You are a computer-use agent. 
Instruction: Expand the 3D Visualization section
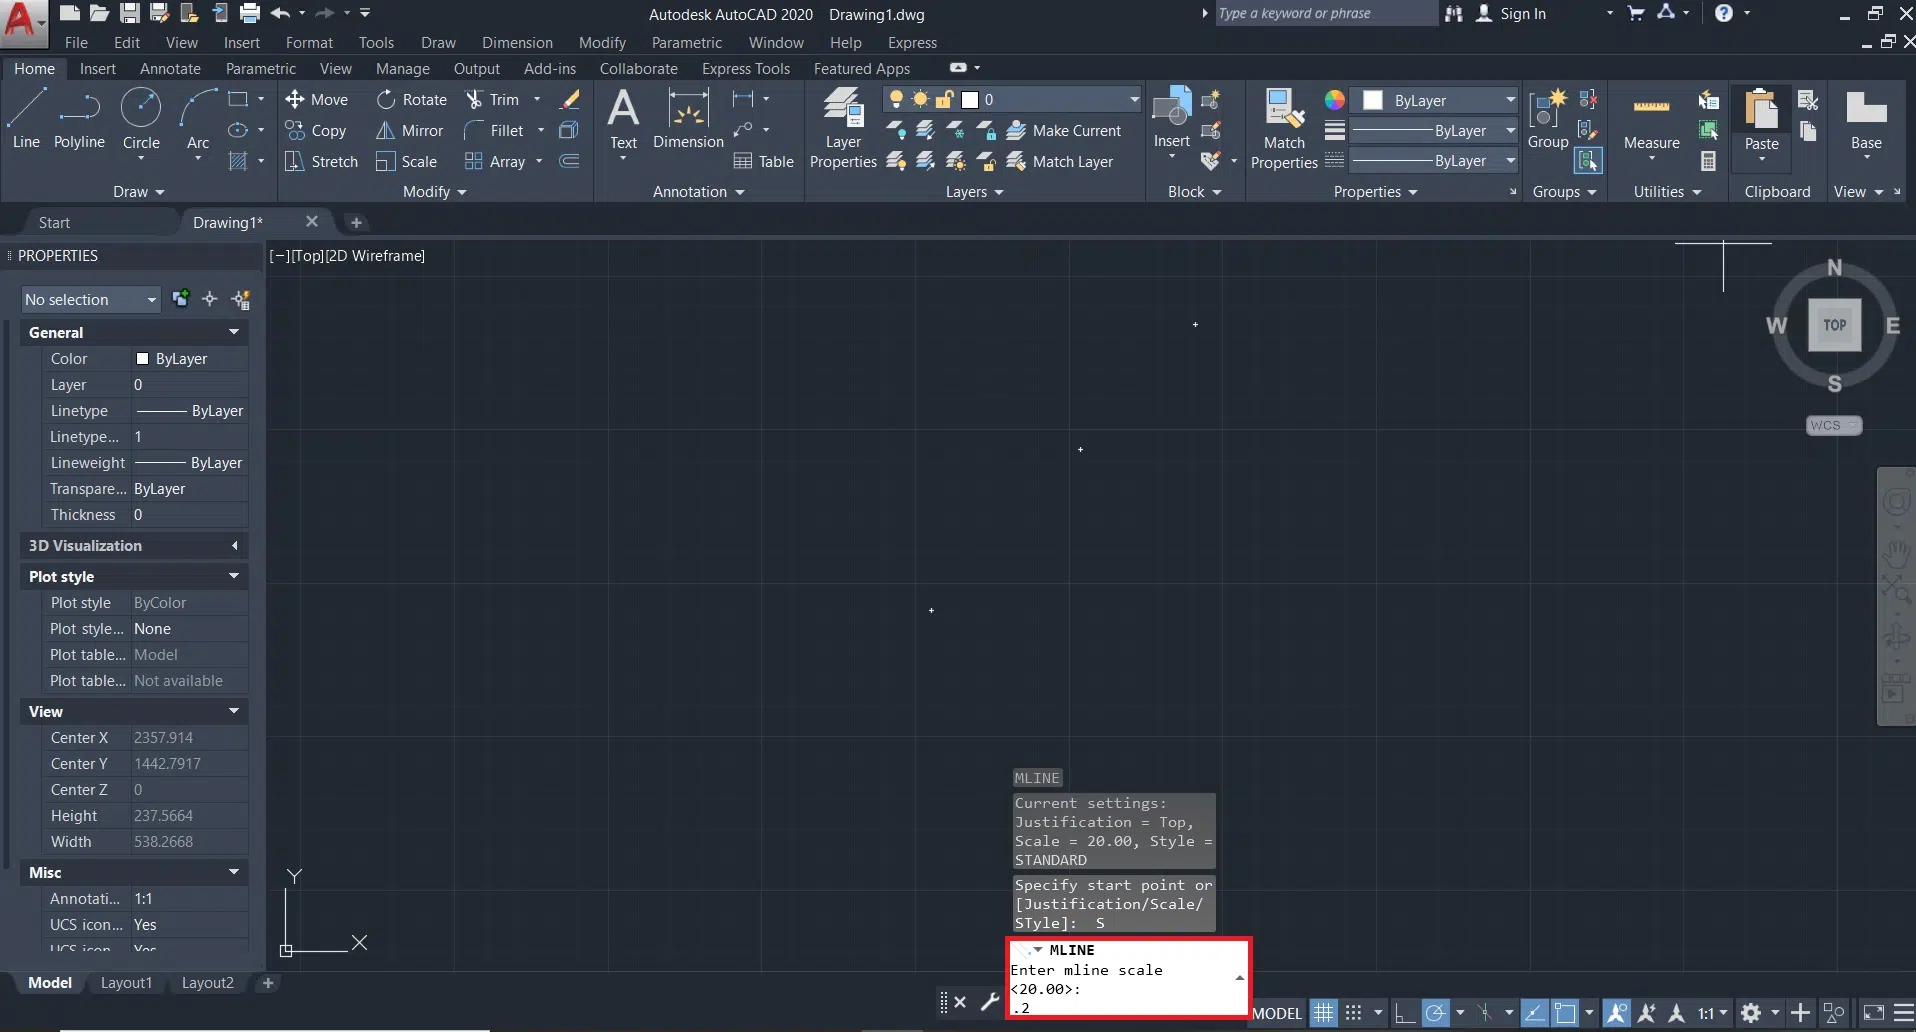click(233, 546)
